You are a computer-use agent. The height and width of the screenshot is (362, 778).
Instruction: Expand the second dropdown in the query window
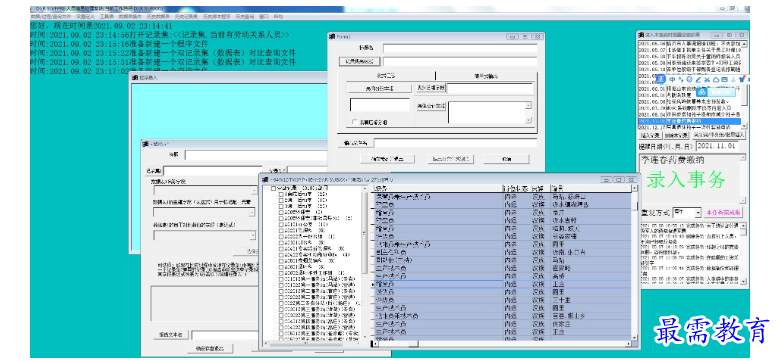(252, 212)
